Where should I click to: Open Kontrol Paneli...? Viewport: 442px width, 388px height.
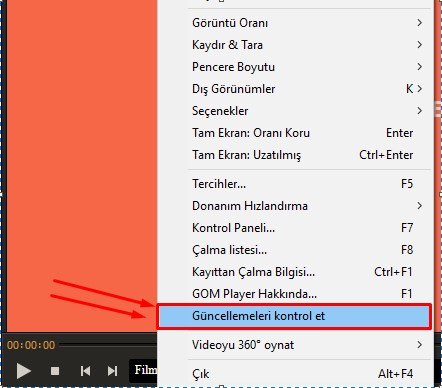pos(295,228)
